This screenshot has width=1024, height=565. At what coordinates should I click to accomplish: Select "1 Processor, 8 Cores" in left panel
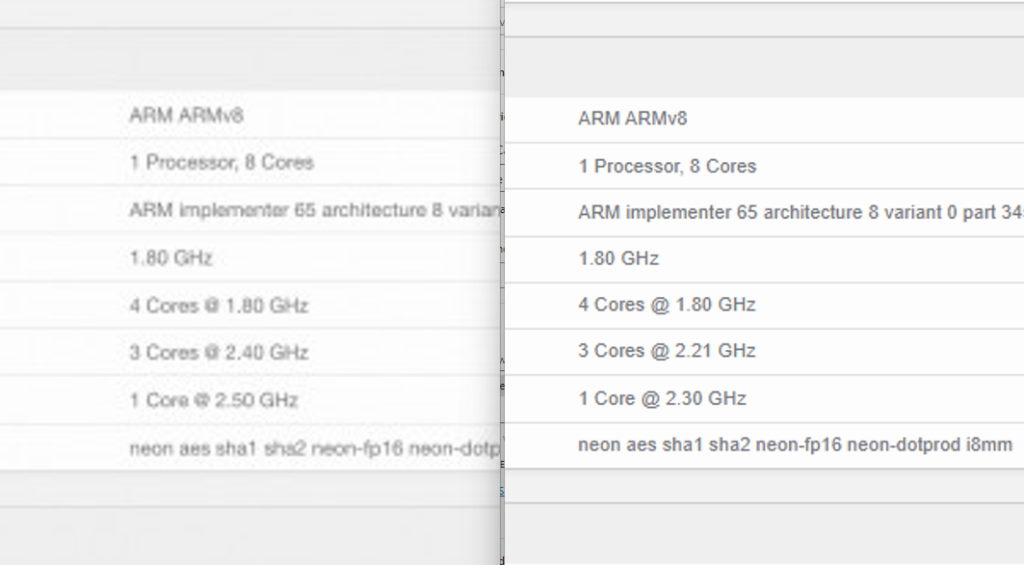click(x=221, y=162)
